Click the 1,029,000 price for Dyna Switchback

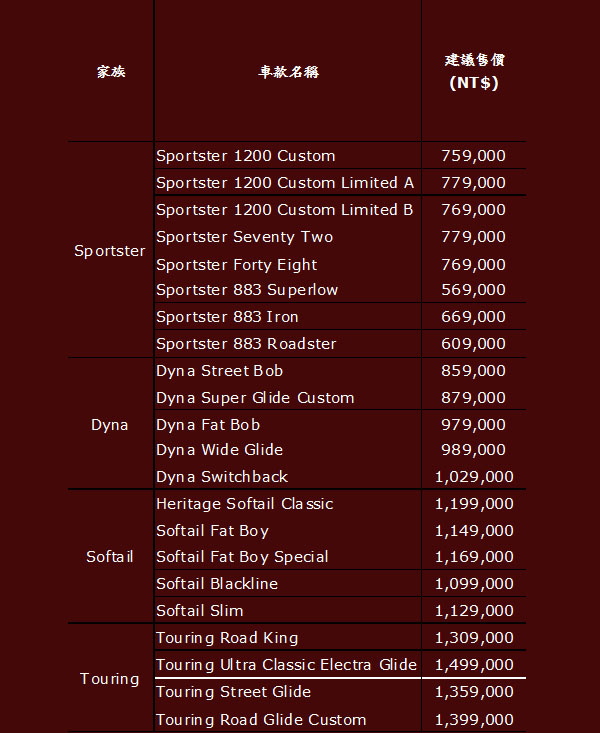click(x=474, y=477)
